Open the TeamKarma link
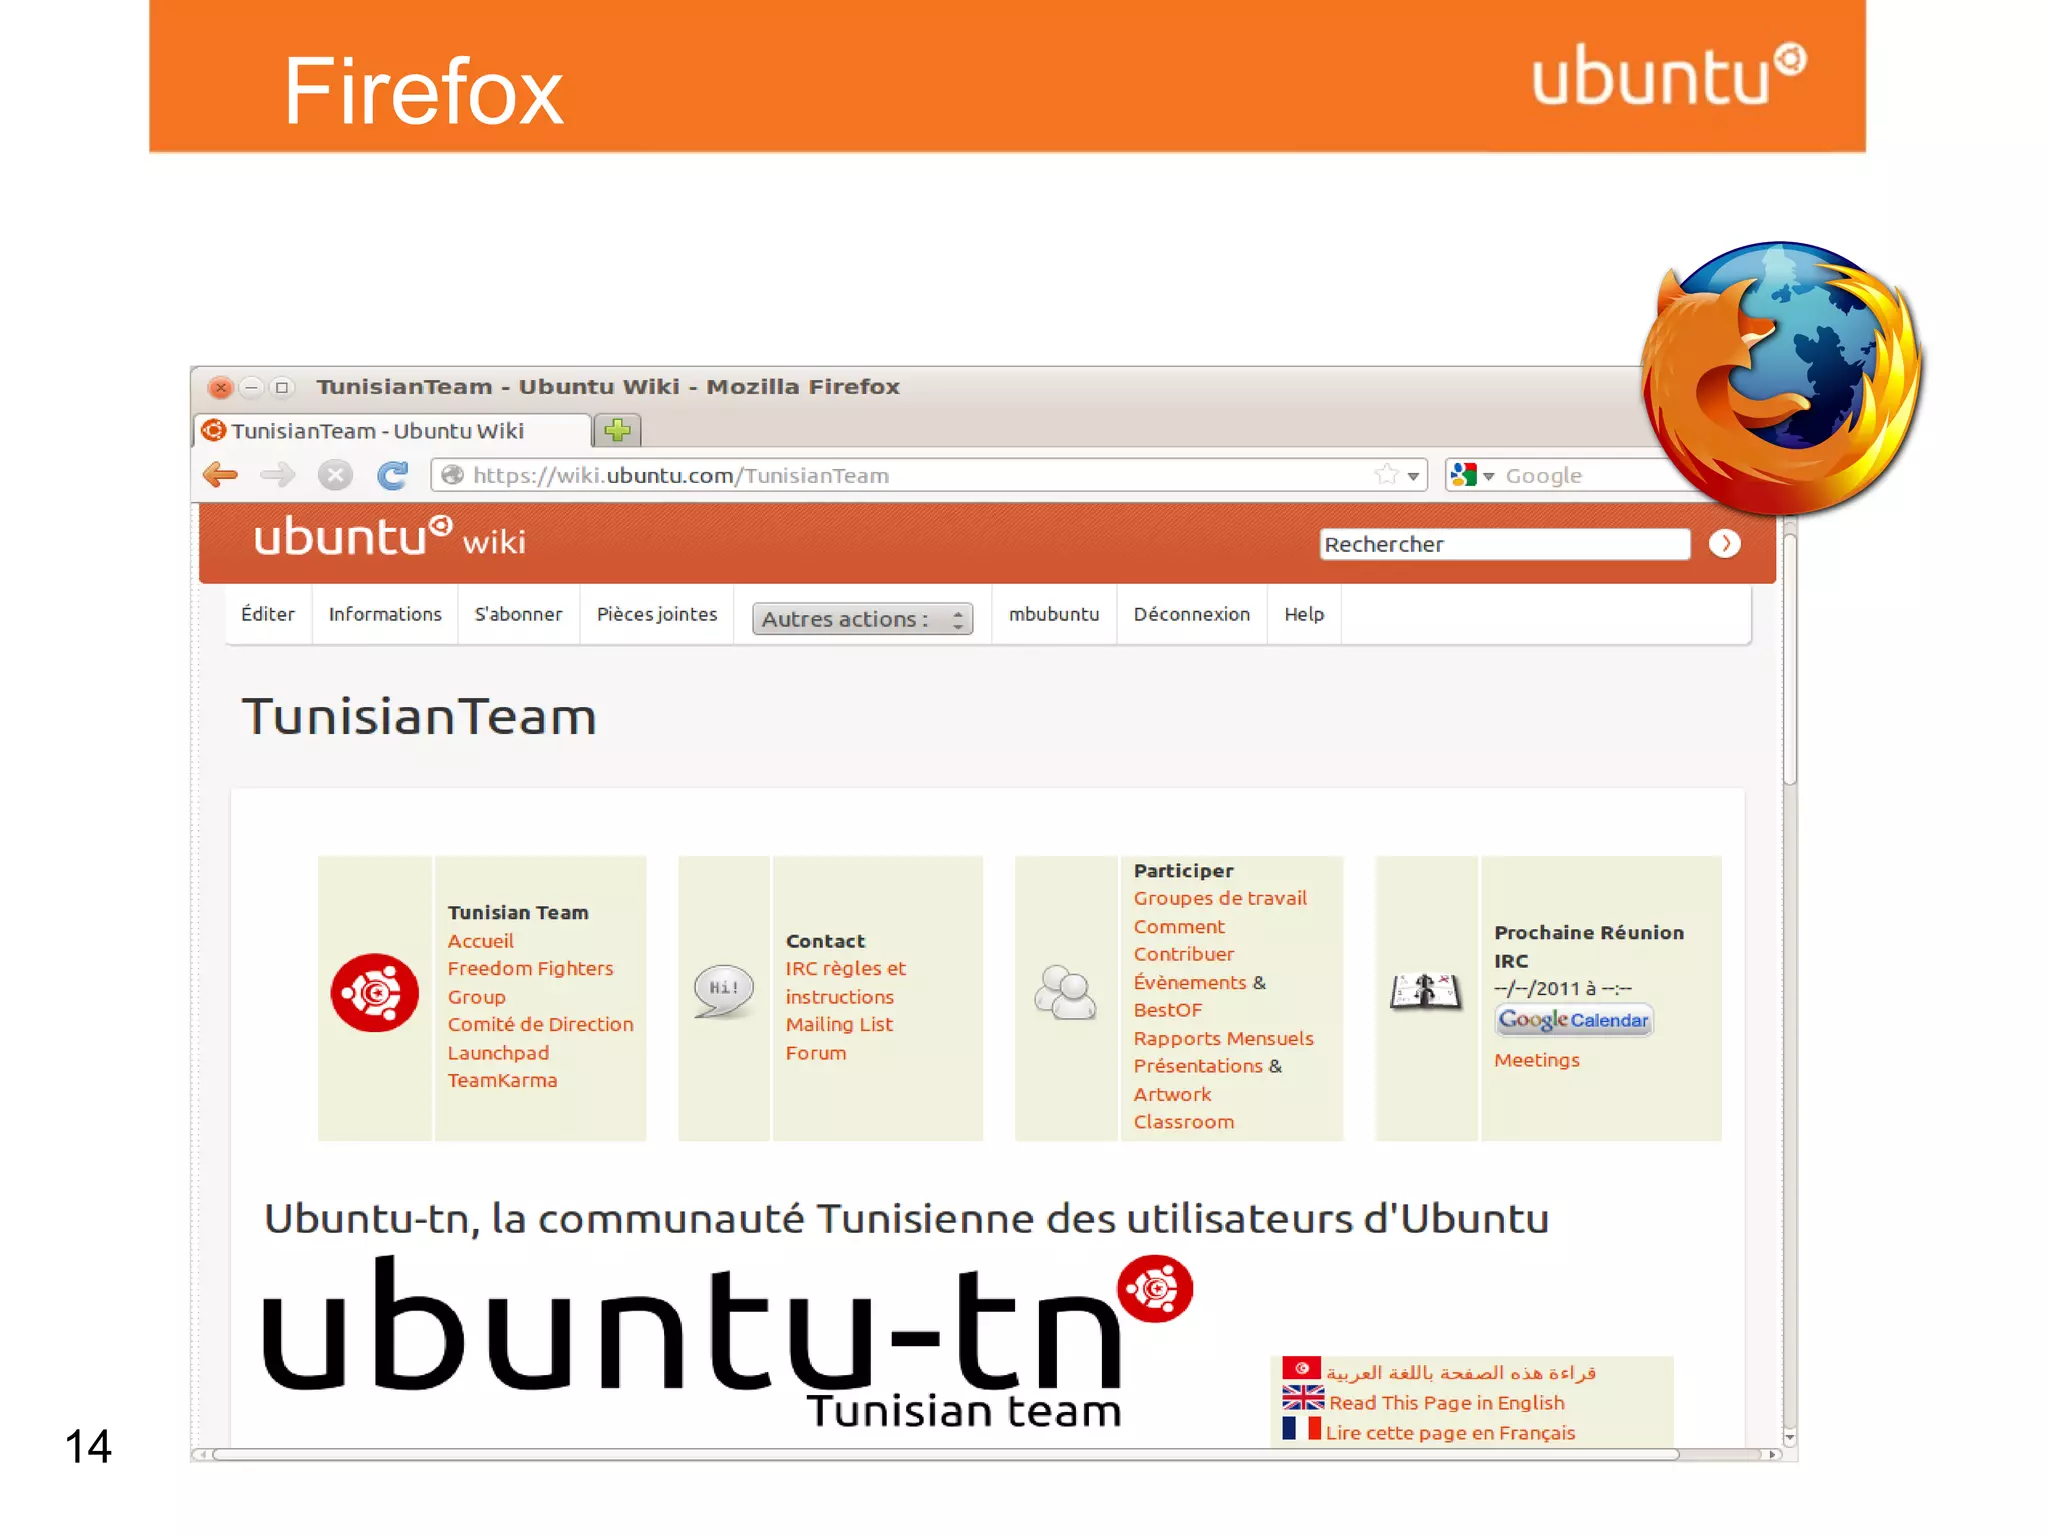The width and height of the screenshot is (2048, 1535). (x=502, y=1080)
